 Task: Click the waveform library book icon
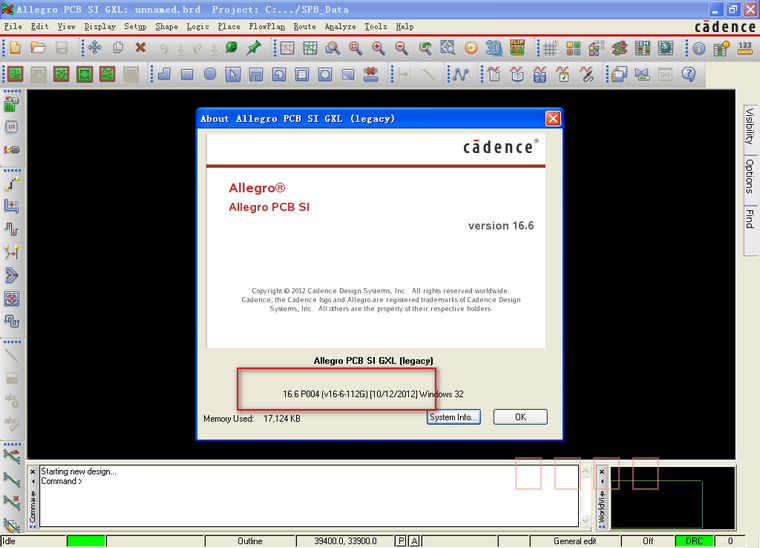[517, 74]
